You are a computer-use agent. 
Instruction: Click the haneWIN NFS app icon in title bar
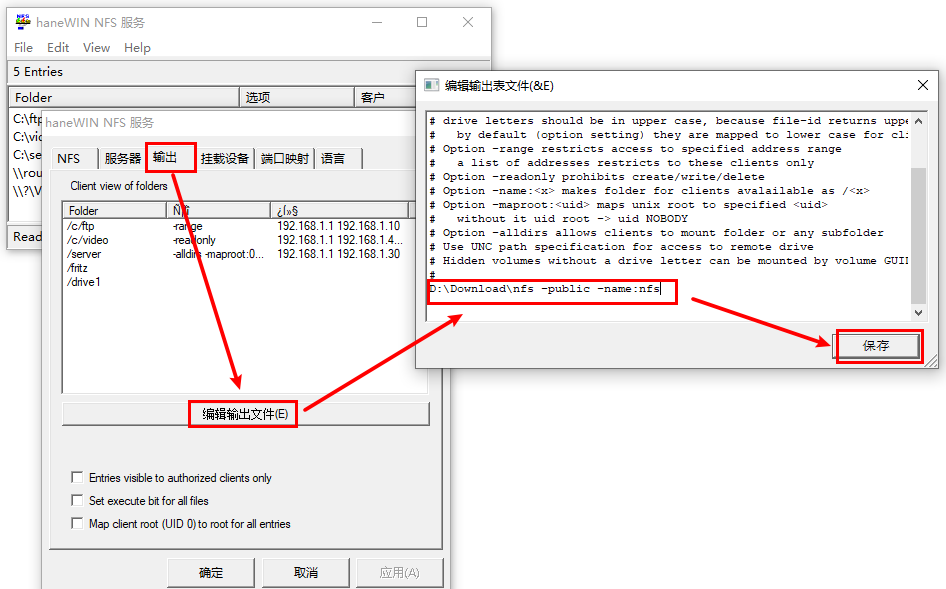[x=23, y=22]
